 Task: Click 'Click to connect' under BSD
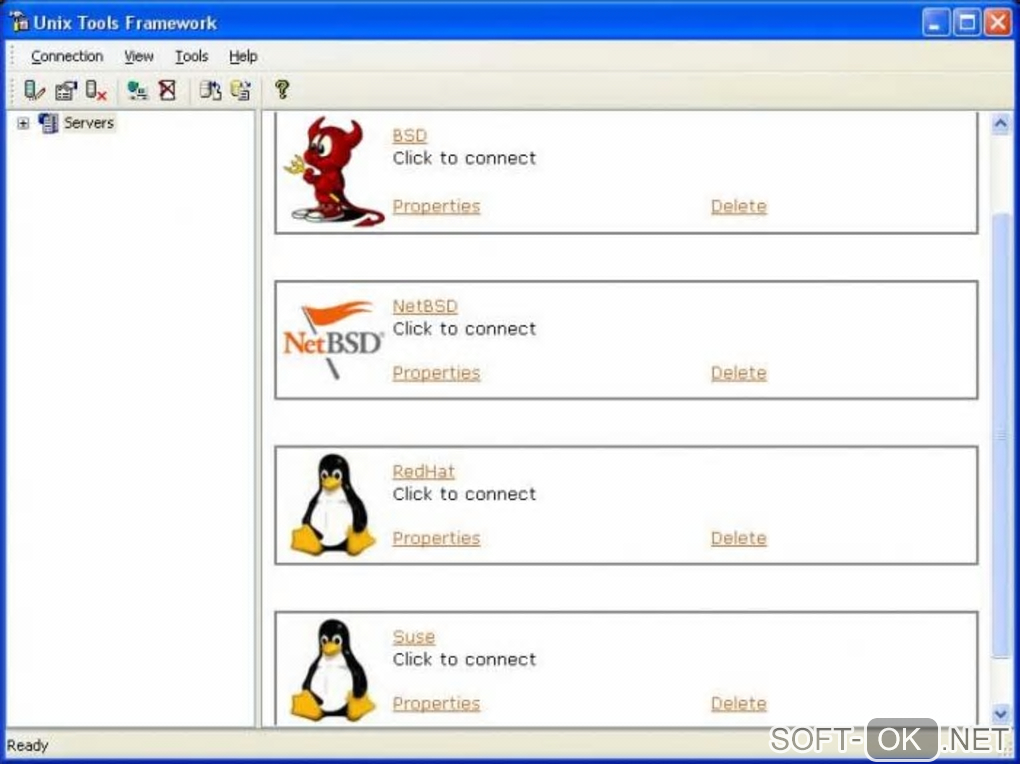[x=464, y=158]
